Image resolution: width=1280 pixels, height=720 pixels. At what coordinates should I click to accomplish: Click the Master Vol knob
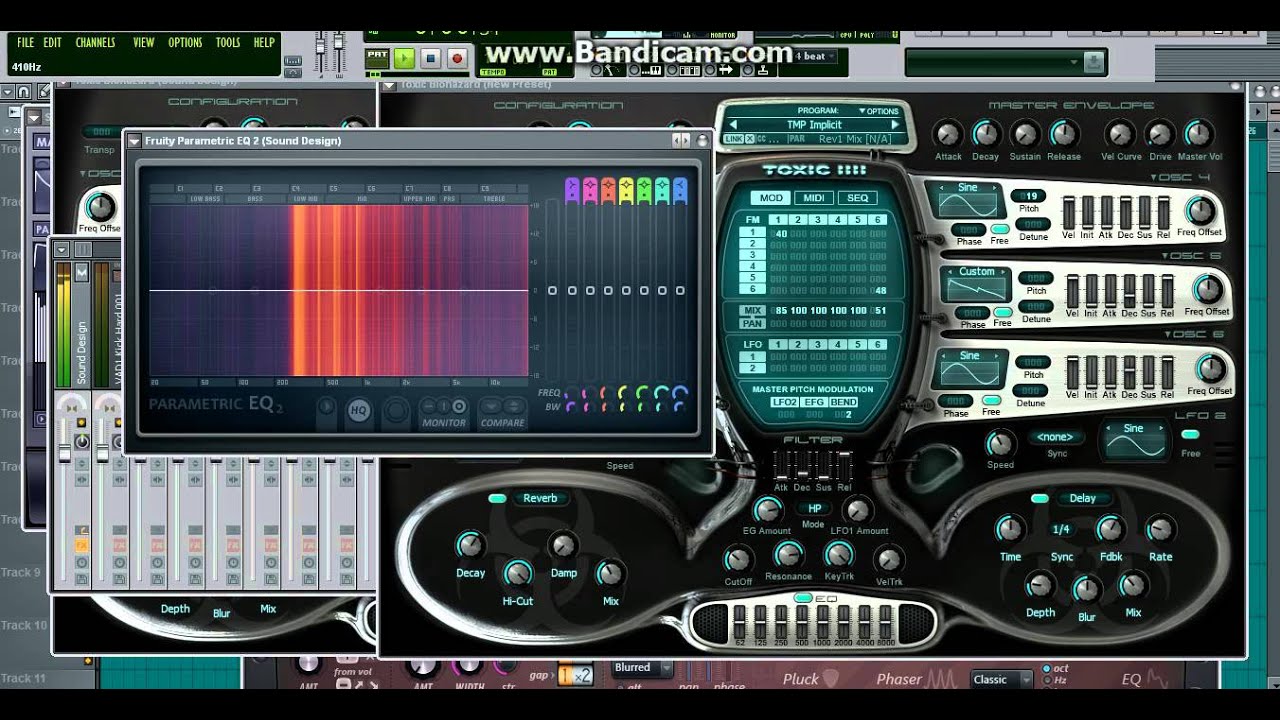coord(1198,134)
